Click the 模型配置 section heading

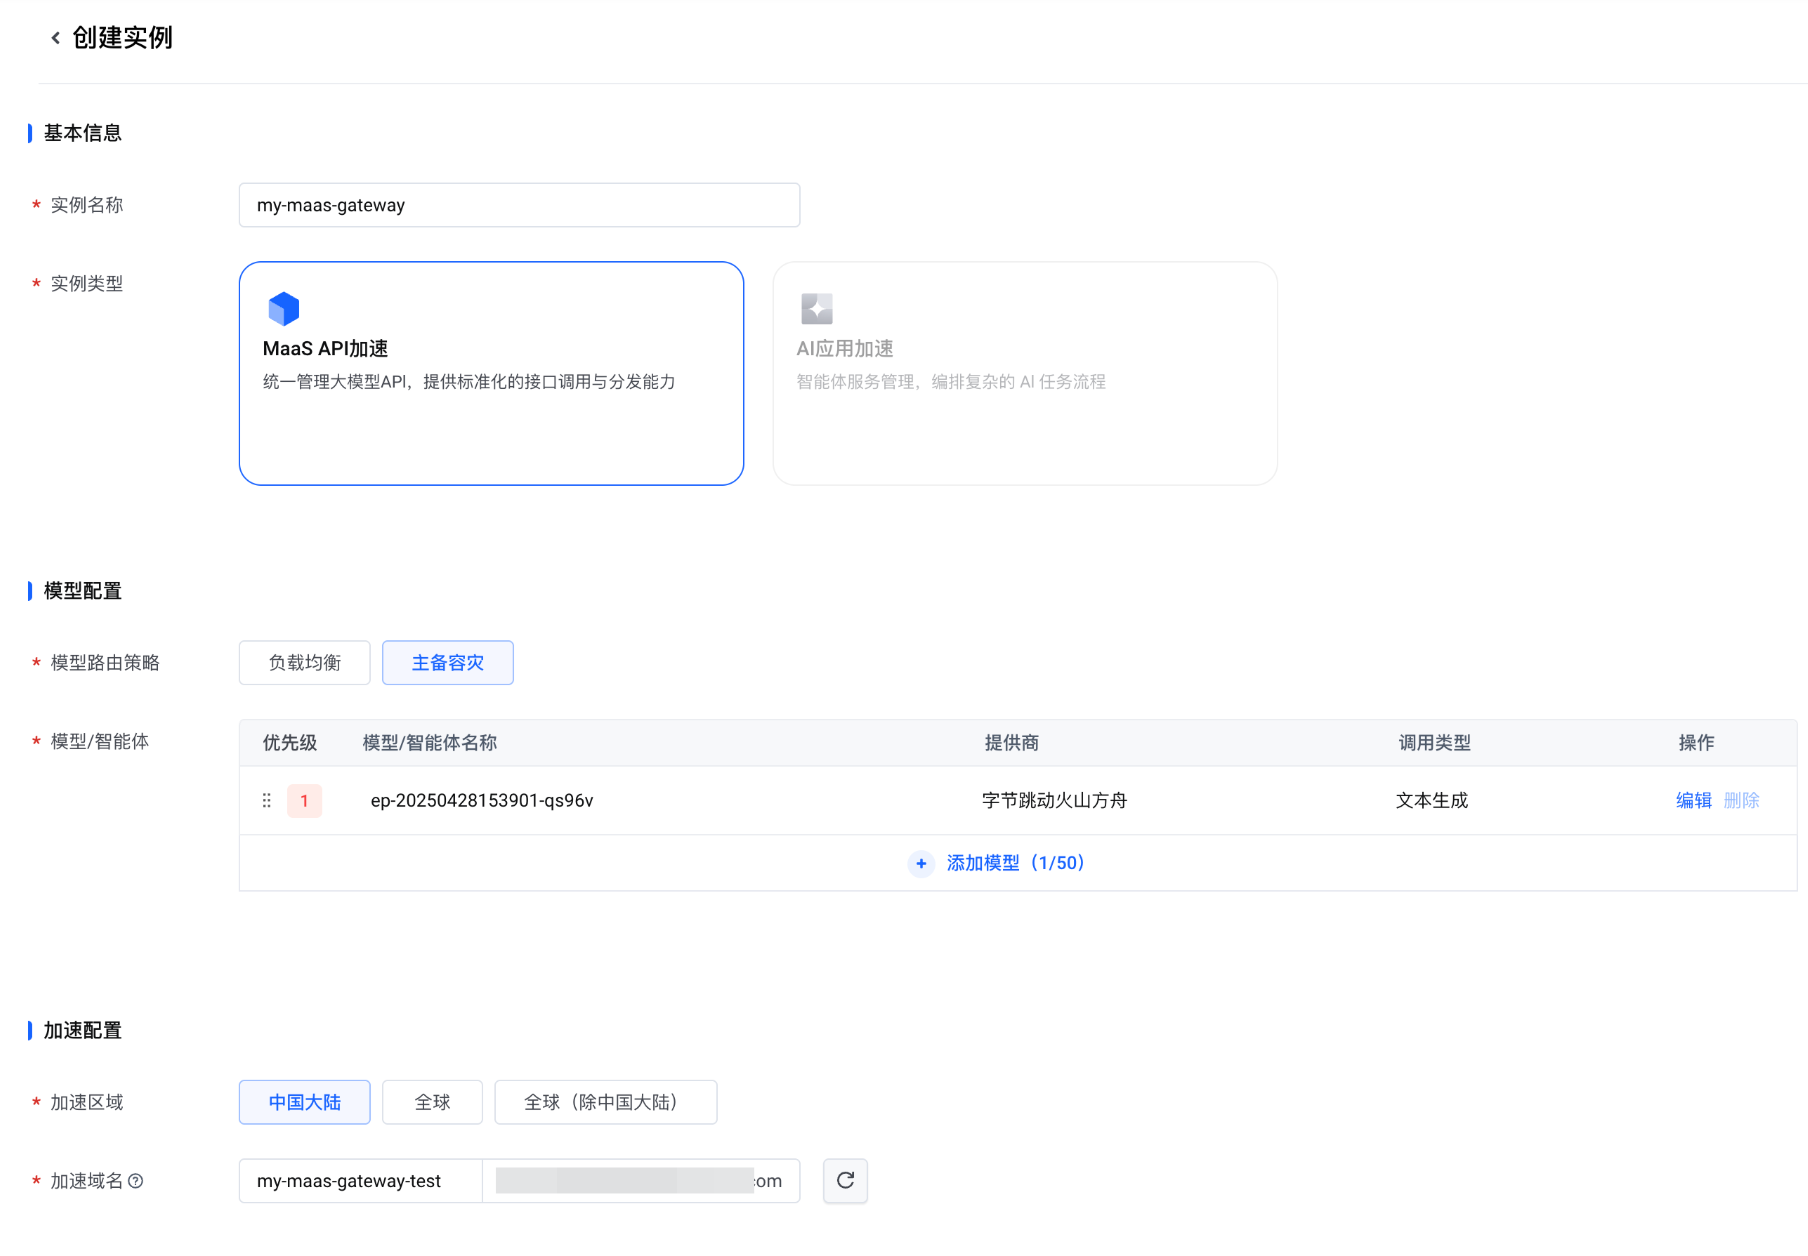click(x=83, y=591)
